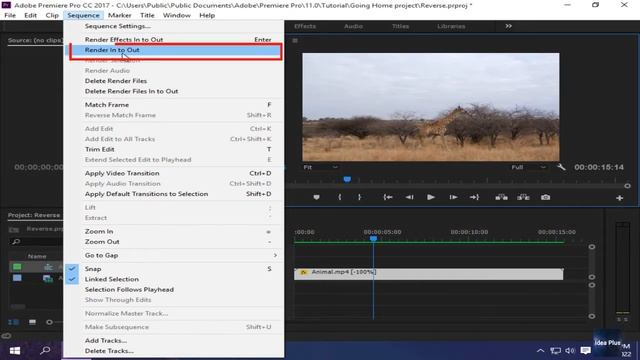Viewport: 640px width, 360px height.
Task: Click the Mark Out bracket icon
Action: [359, 197]
